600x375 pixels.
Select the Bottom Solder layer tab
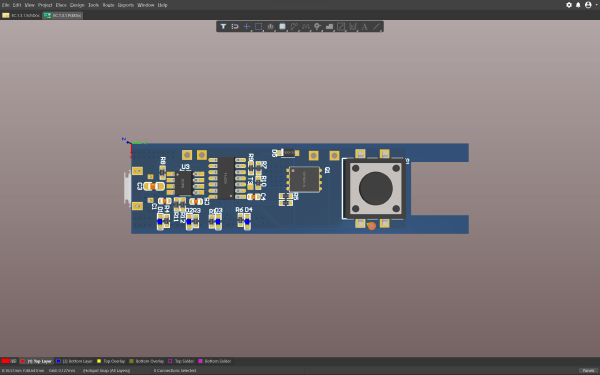point(215,361)
